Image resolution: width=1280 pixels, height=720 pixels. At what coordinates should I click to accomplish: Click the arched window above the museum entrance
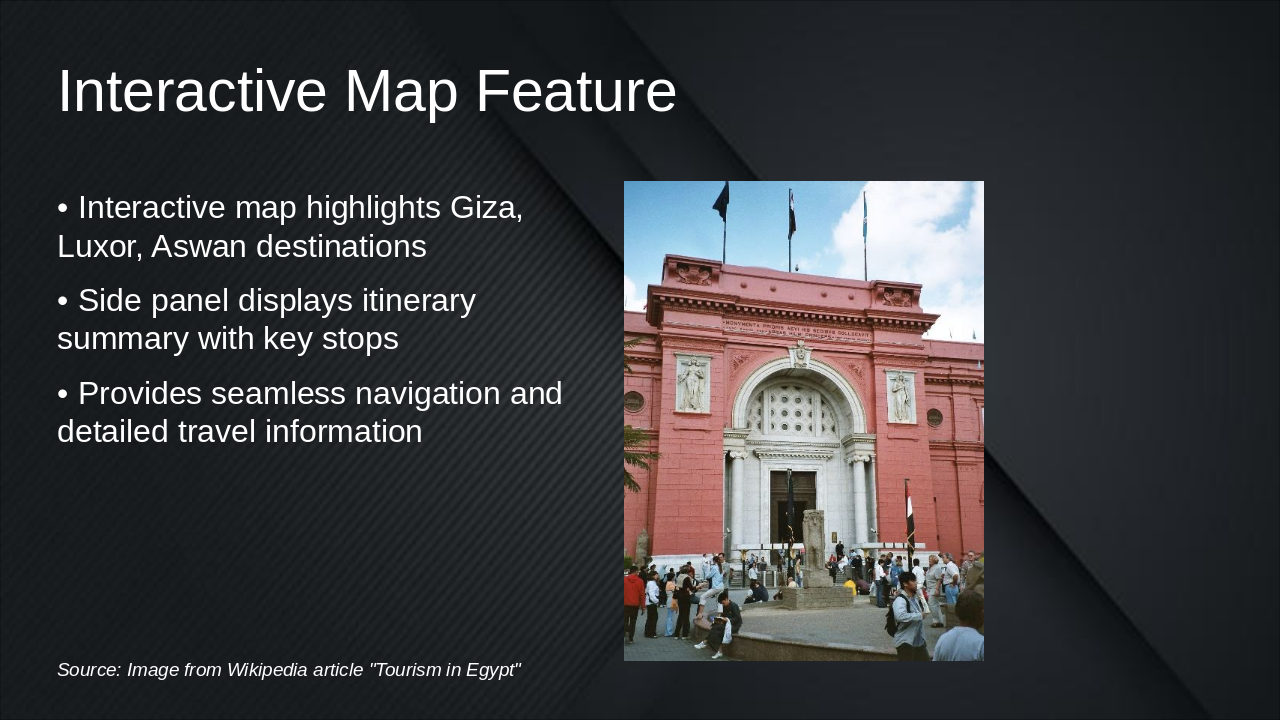[799, 410]
